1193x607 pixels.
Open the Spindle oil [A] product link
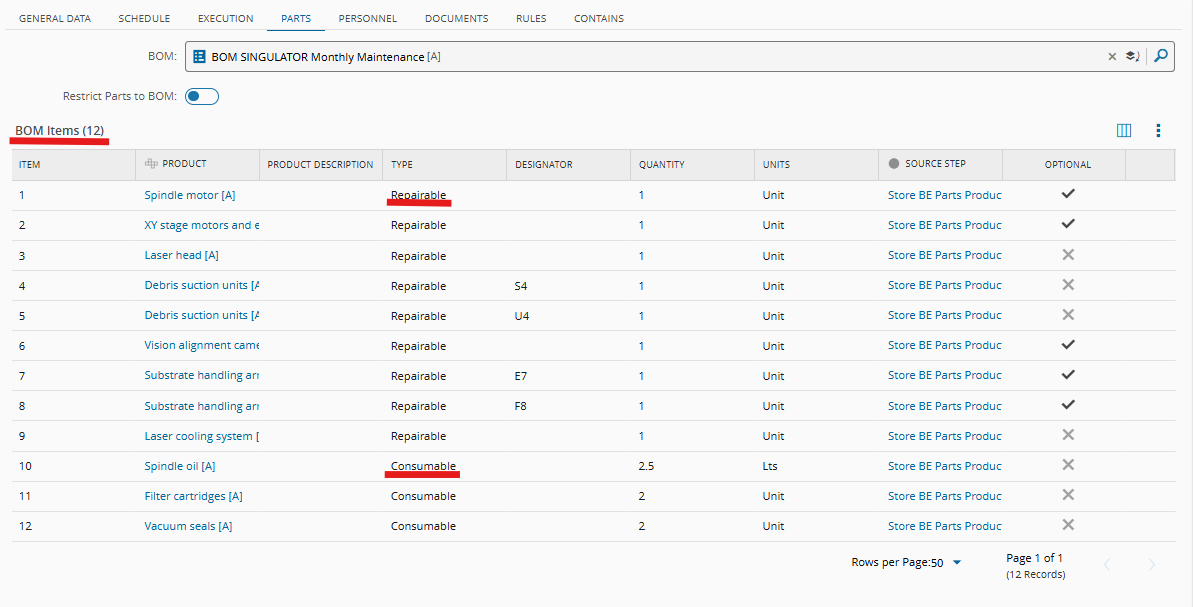point(180,466)
